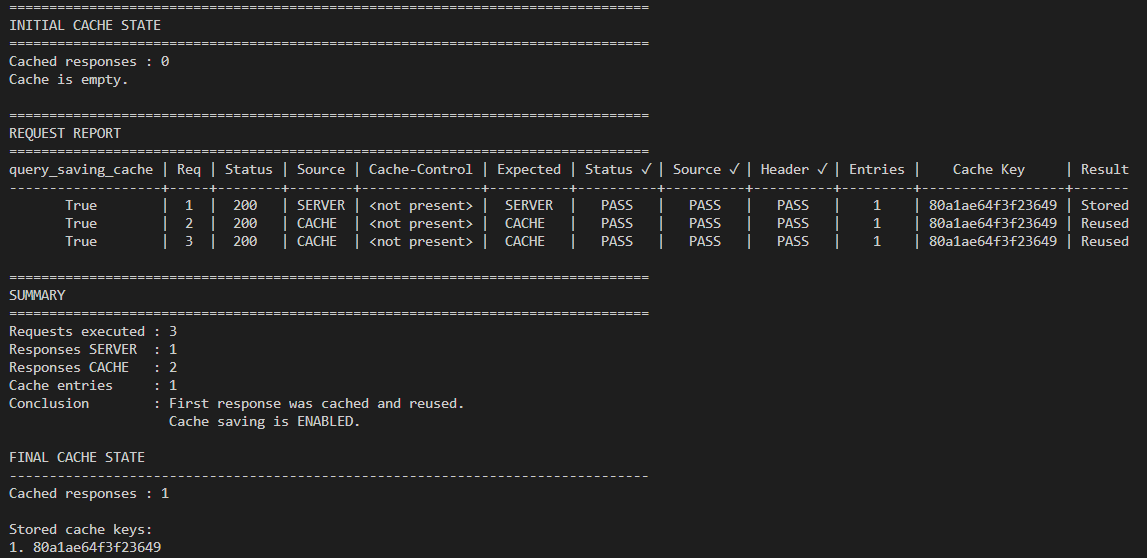Click the Entries column header
Viewport: 1147px width, 558px height.
pos(876,170)
